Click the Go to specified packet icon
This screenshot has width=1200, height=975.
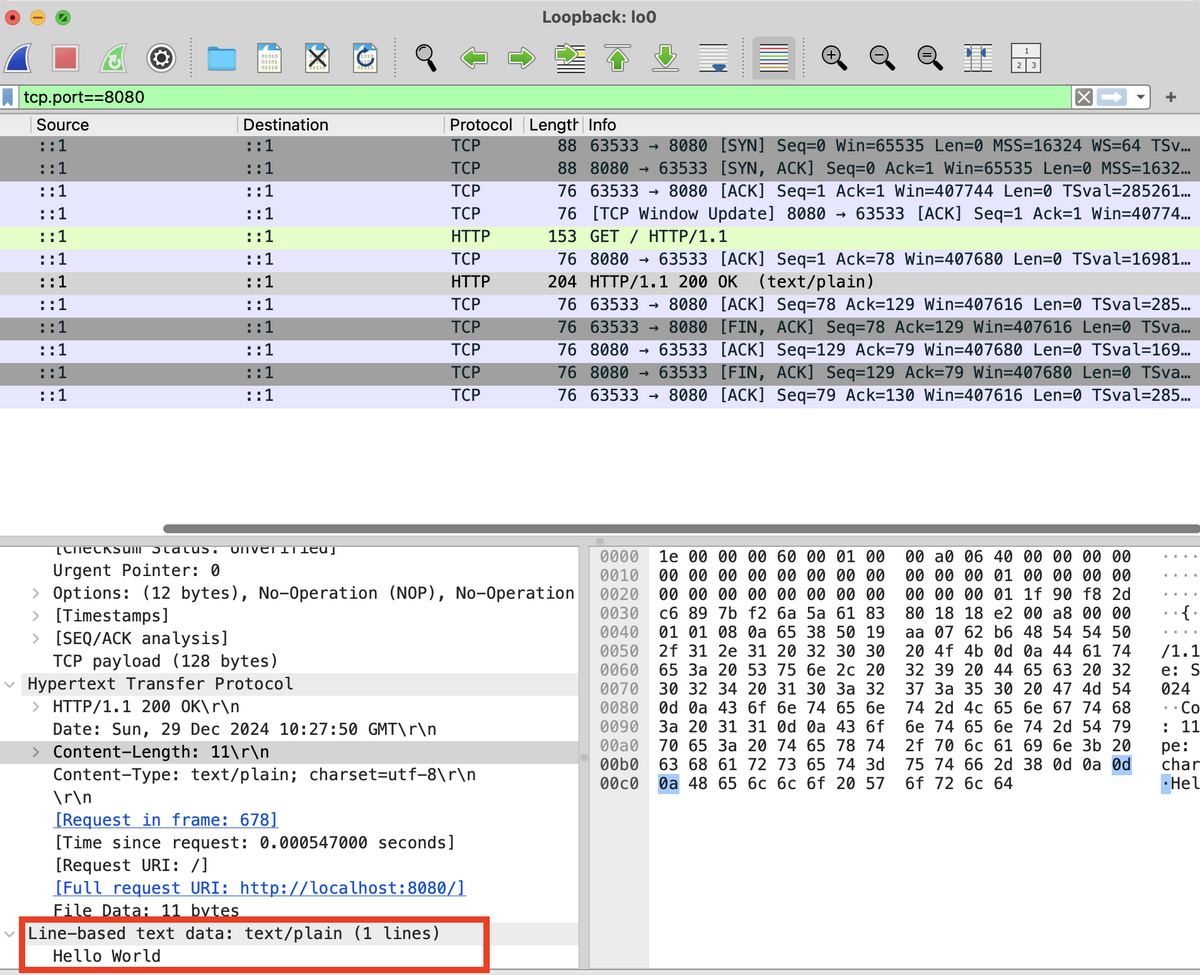click(570, 58)
